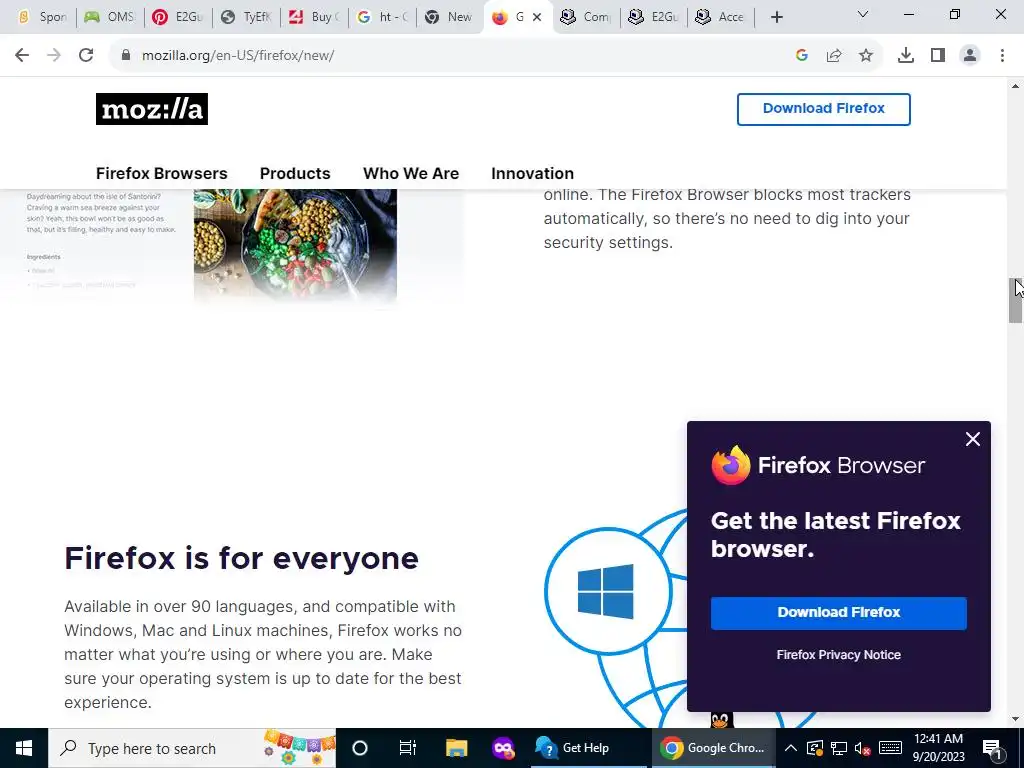
Task: Switch to the Buy tab
Action: click(x=313, y=18)
